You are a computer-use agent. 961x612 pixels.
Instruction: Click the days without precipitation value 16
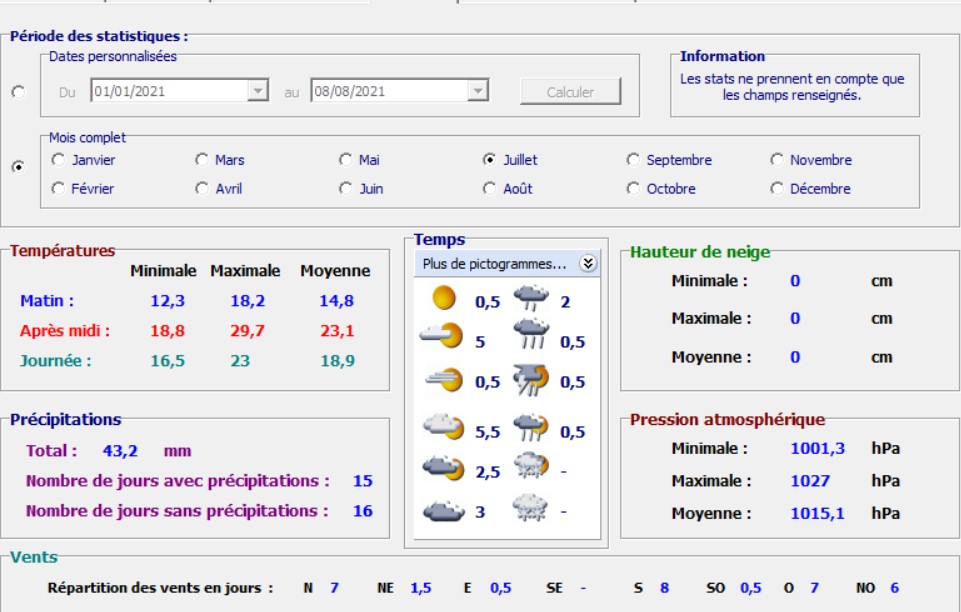pos(362,511)
